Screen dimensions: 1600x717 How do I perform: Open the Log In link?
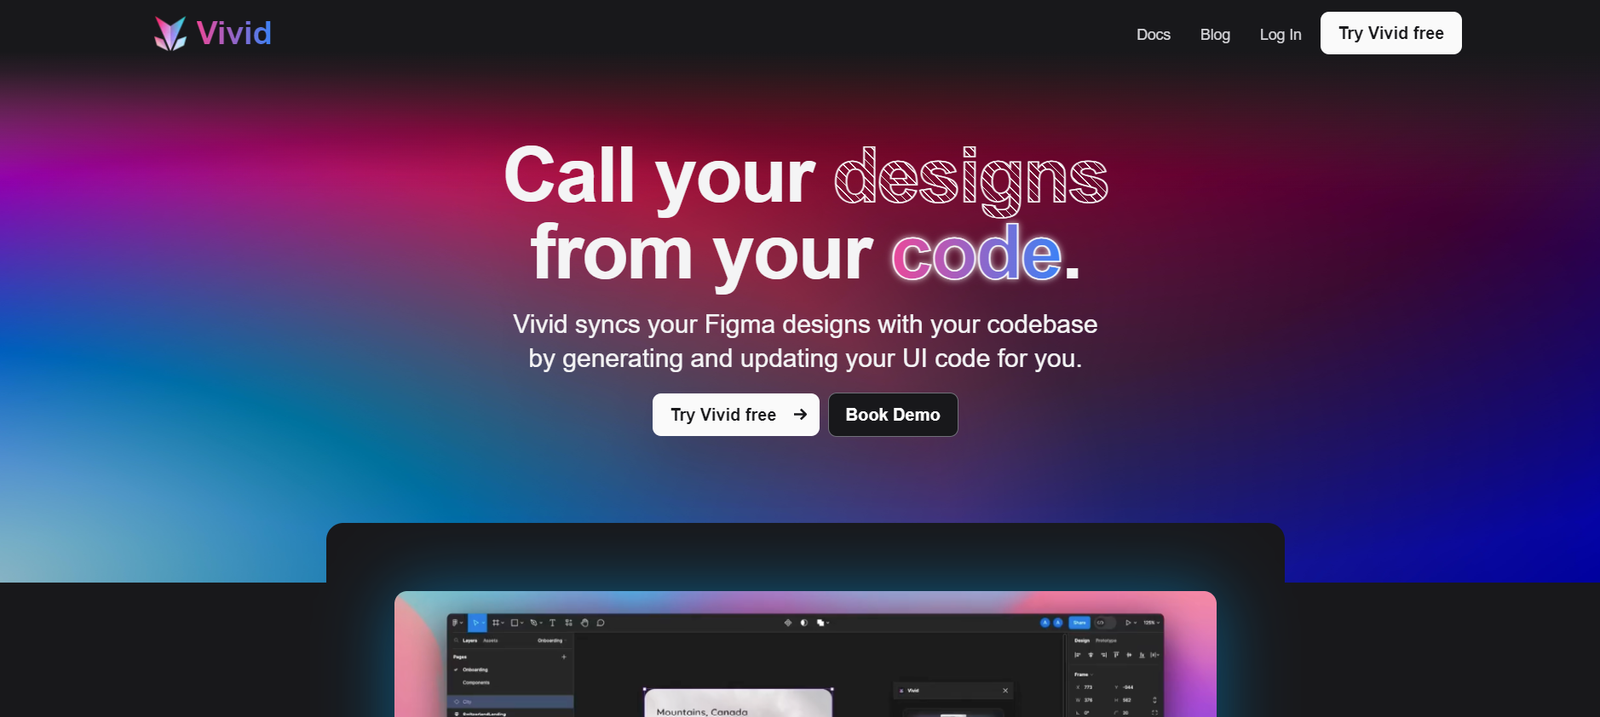point(1280,34)
